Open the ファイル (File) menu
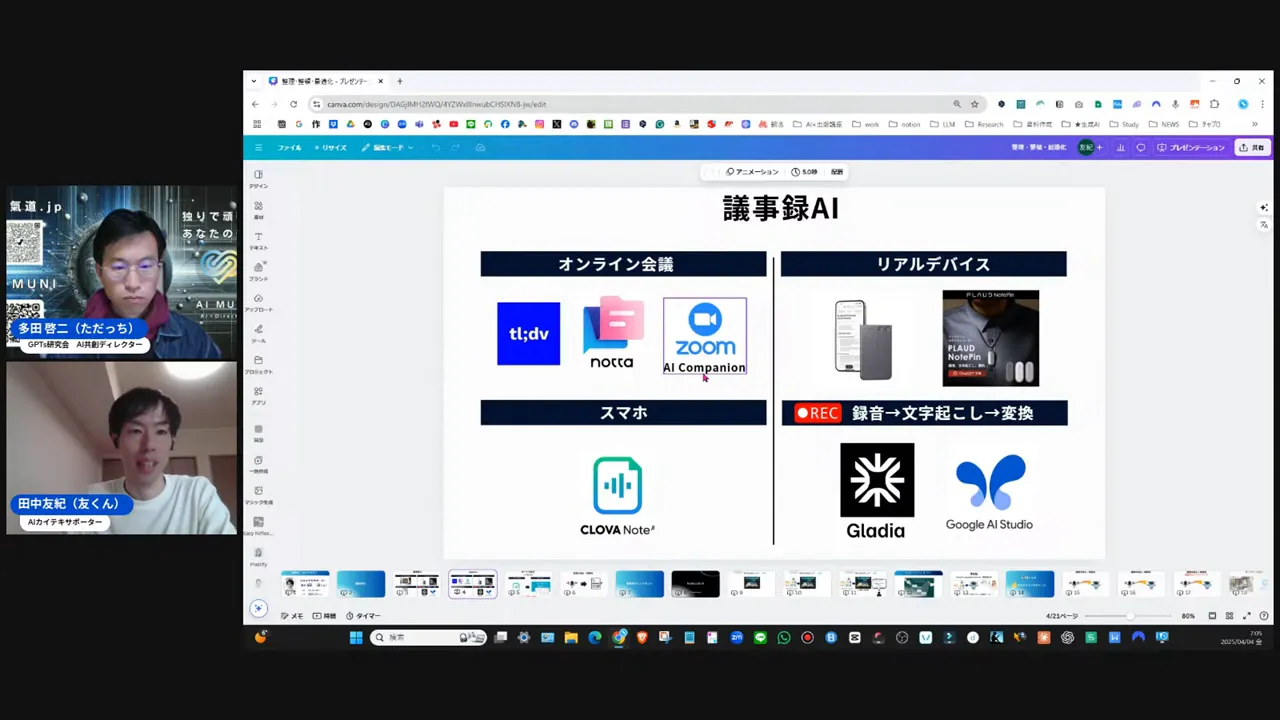The width and height of the screenshot is (1280, 720). [289, 147]
